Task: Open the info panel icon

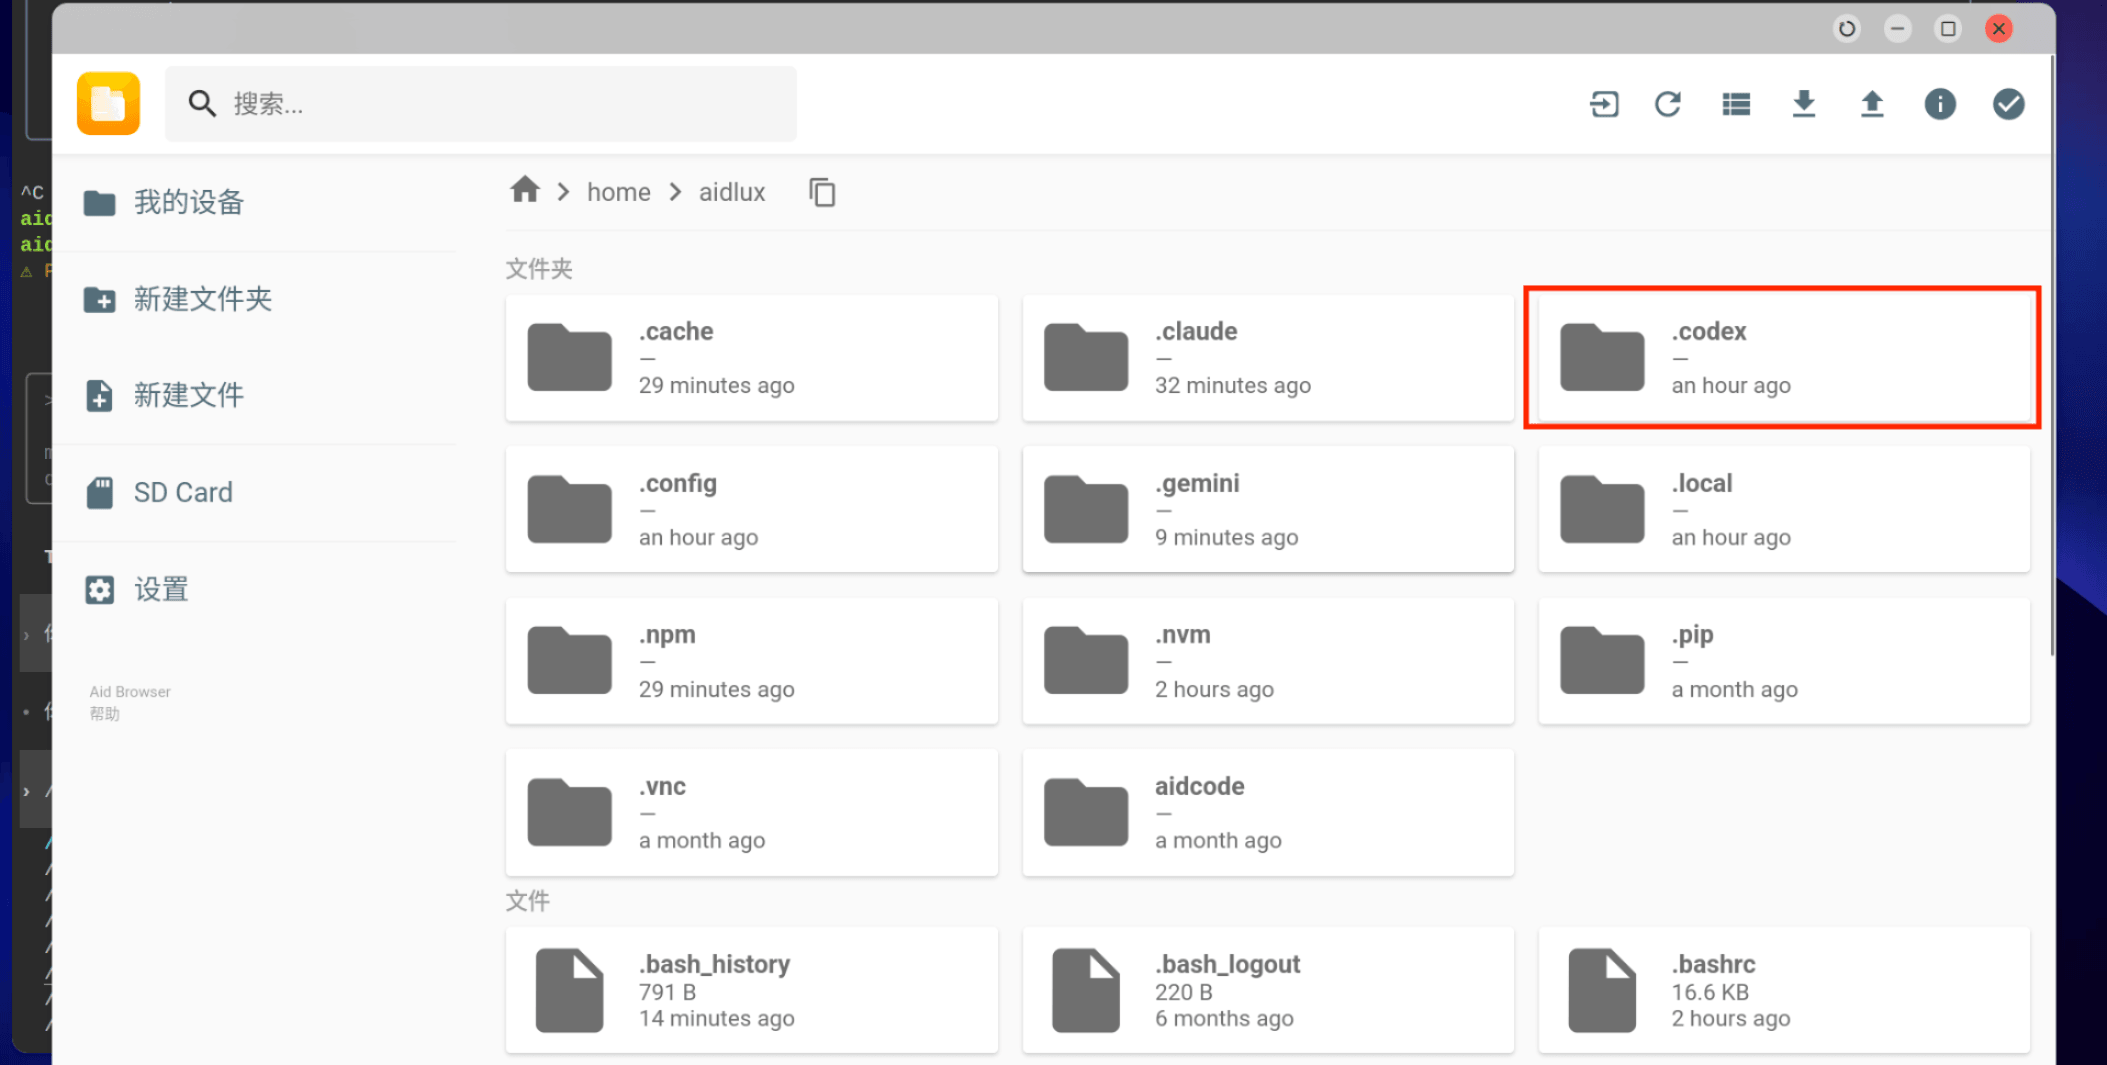Action: click(1939, 104)
